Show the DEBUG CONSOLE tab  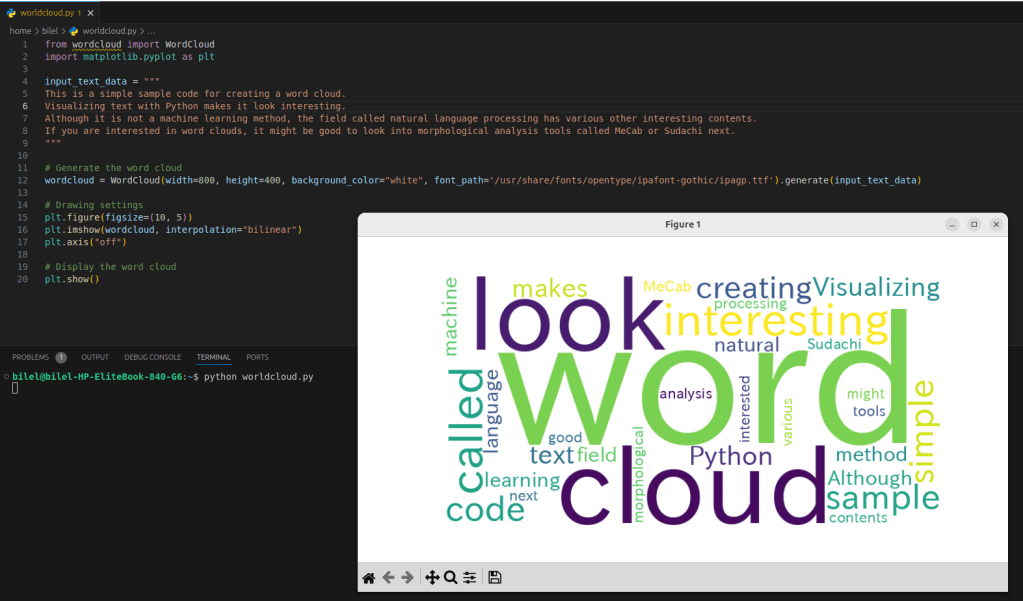[152, 357]
